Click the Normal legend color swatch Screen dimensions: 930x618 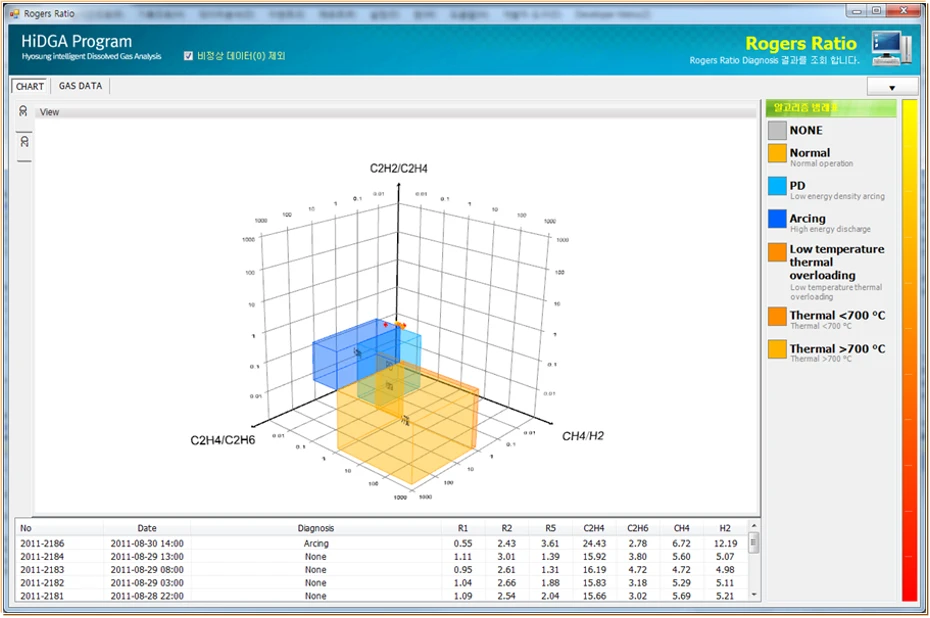pos(777,153)
